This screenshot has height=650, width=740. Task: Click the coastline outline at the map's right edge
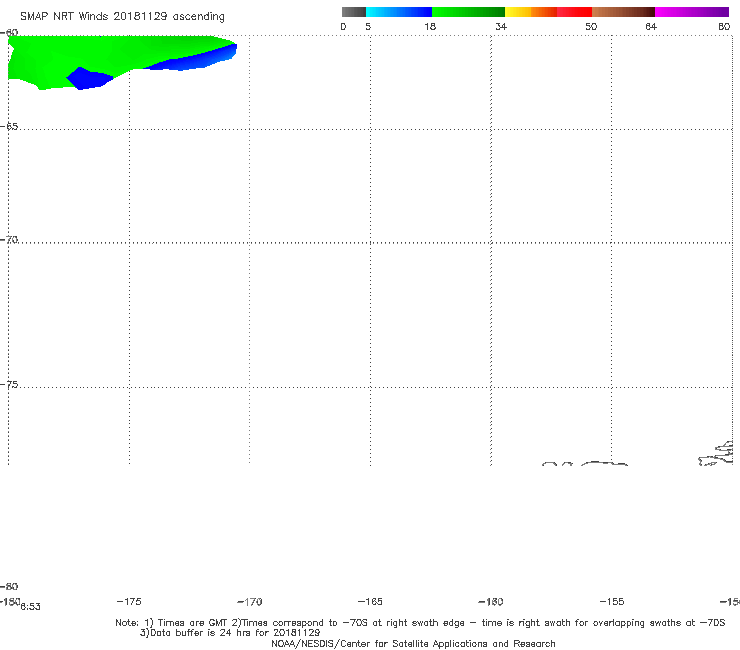click(x=715, y=453)
